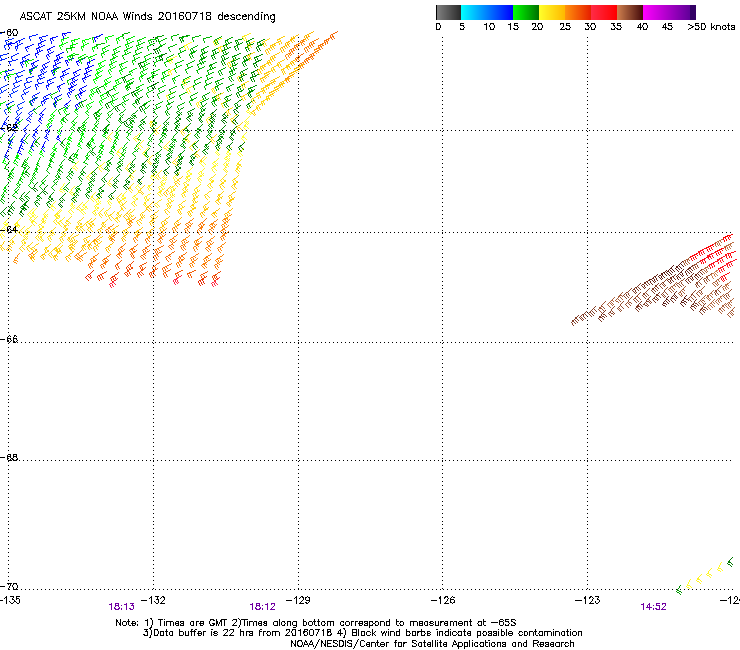Click the '40' label under the color bar
This screenshot has height=650, width=740.
[642, 27]
